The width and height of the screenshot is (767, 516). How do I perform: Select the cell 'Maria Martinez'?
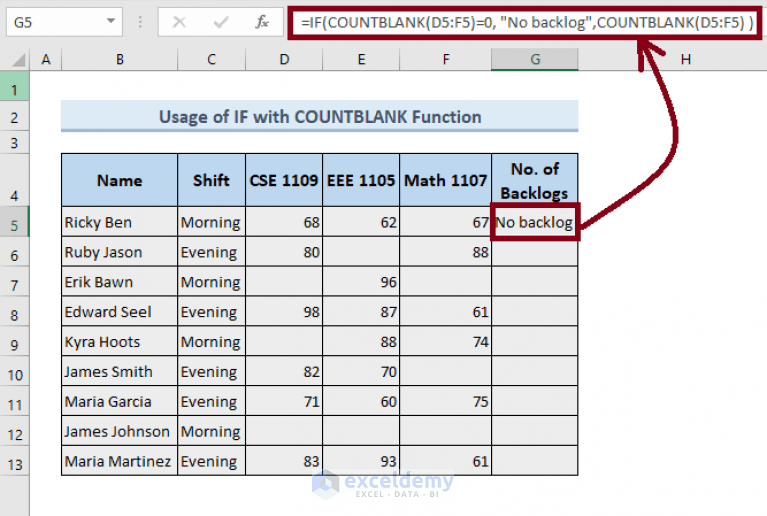119,461
